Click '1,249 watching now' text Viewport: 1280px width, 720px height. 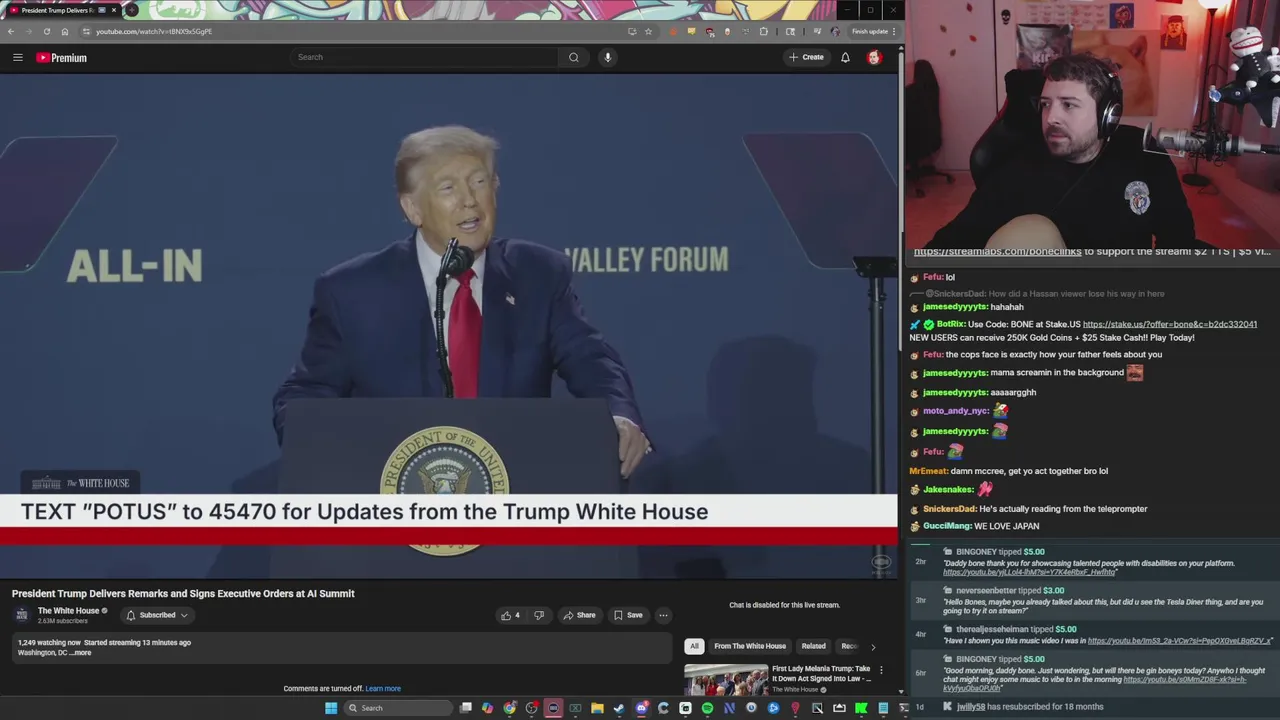pos(49,643)
